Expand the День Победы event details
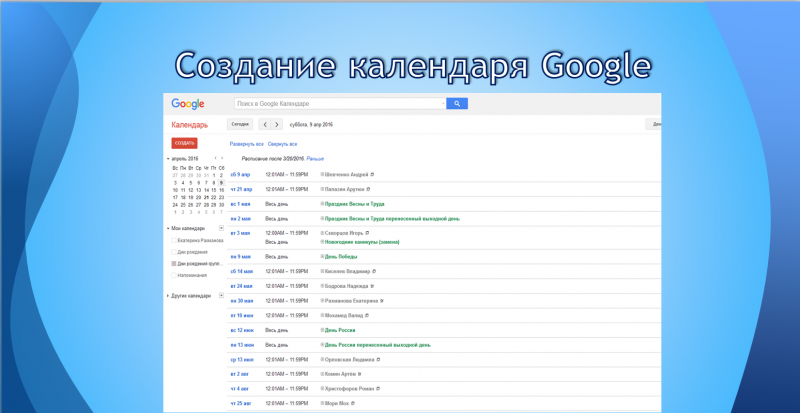 (x=322, y=257)
